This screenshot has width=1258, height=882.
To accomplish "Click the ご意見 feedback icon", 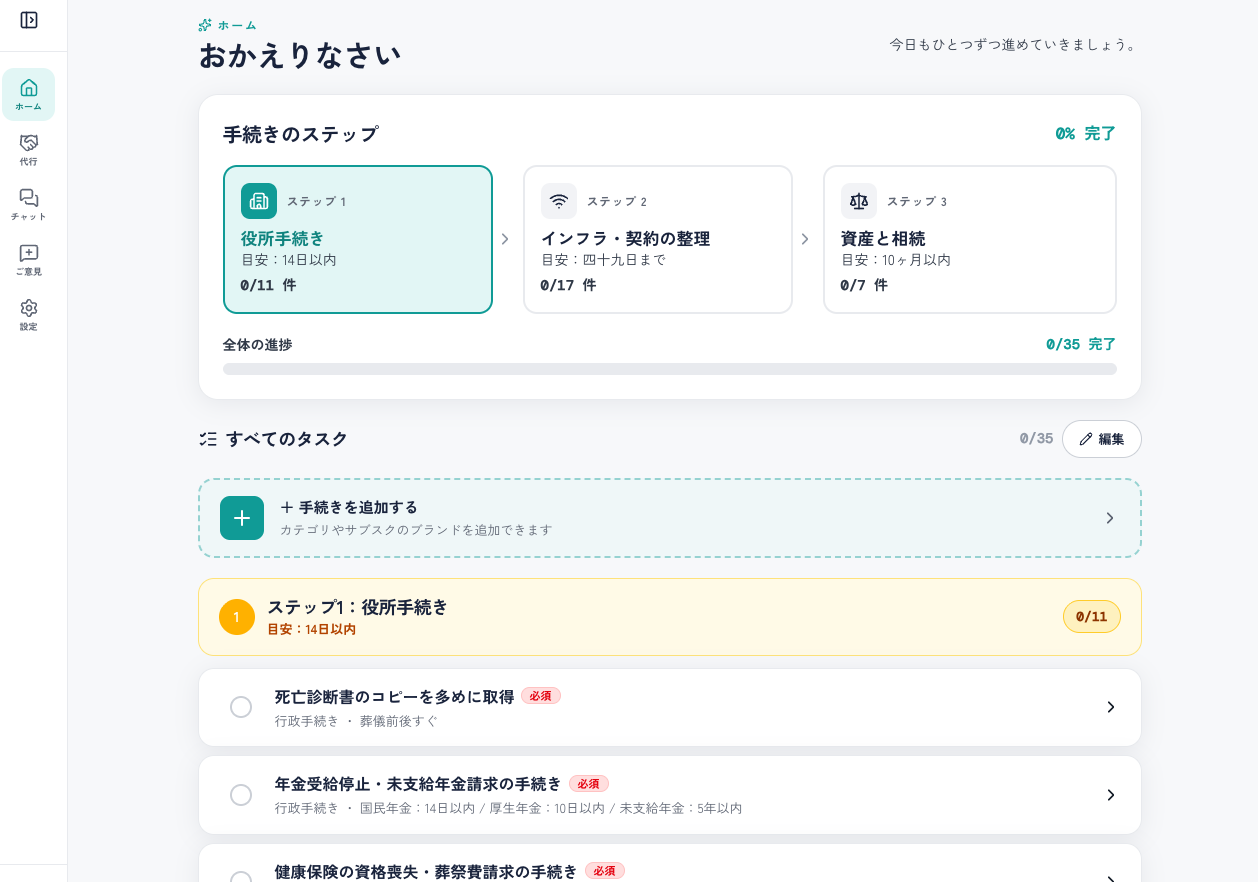I will coord(28,259).
